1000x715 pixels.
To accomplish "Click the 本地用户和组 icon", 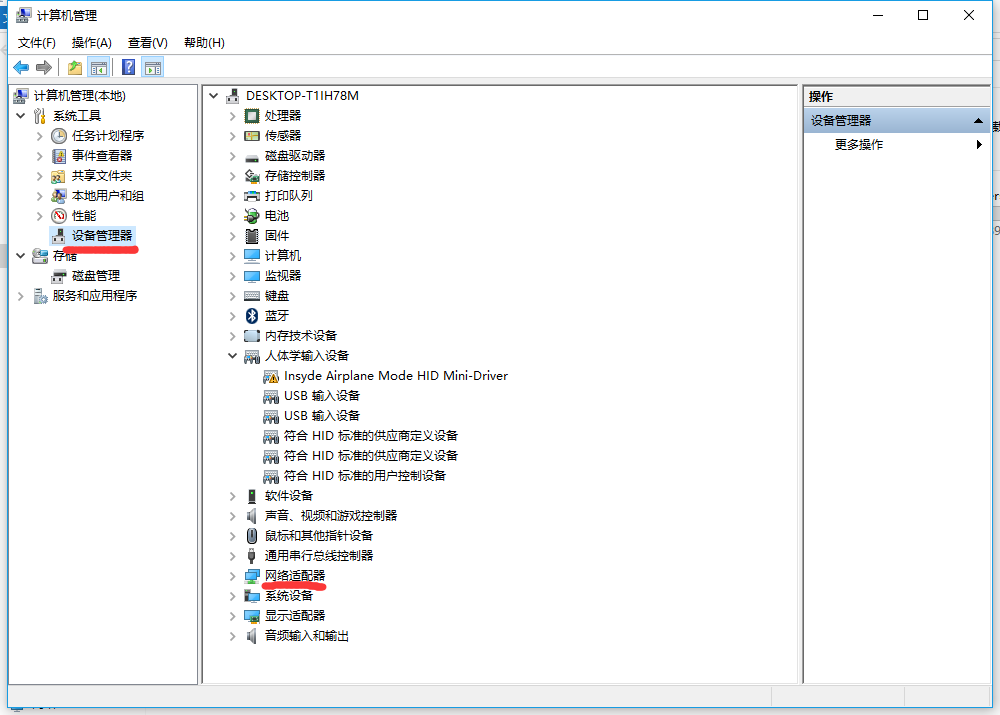I will tap(59, 196).
